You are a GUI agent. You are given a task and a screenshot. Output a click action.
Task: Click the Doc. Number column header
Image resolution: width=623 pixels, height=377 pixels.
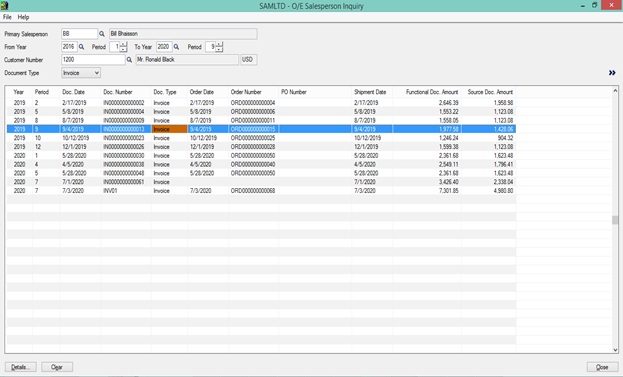coord(118,92)
